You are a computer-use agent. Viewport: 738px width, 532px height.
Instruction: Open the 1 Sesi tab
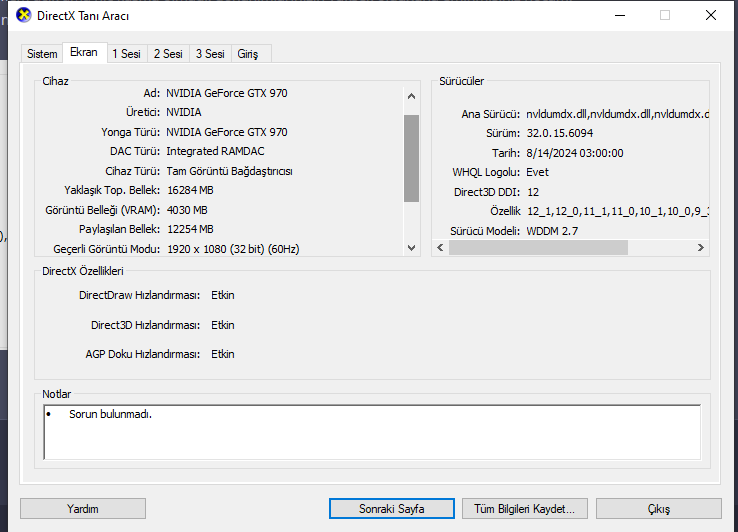pyautogui.click(x=127, y=54)
